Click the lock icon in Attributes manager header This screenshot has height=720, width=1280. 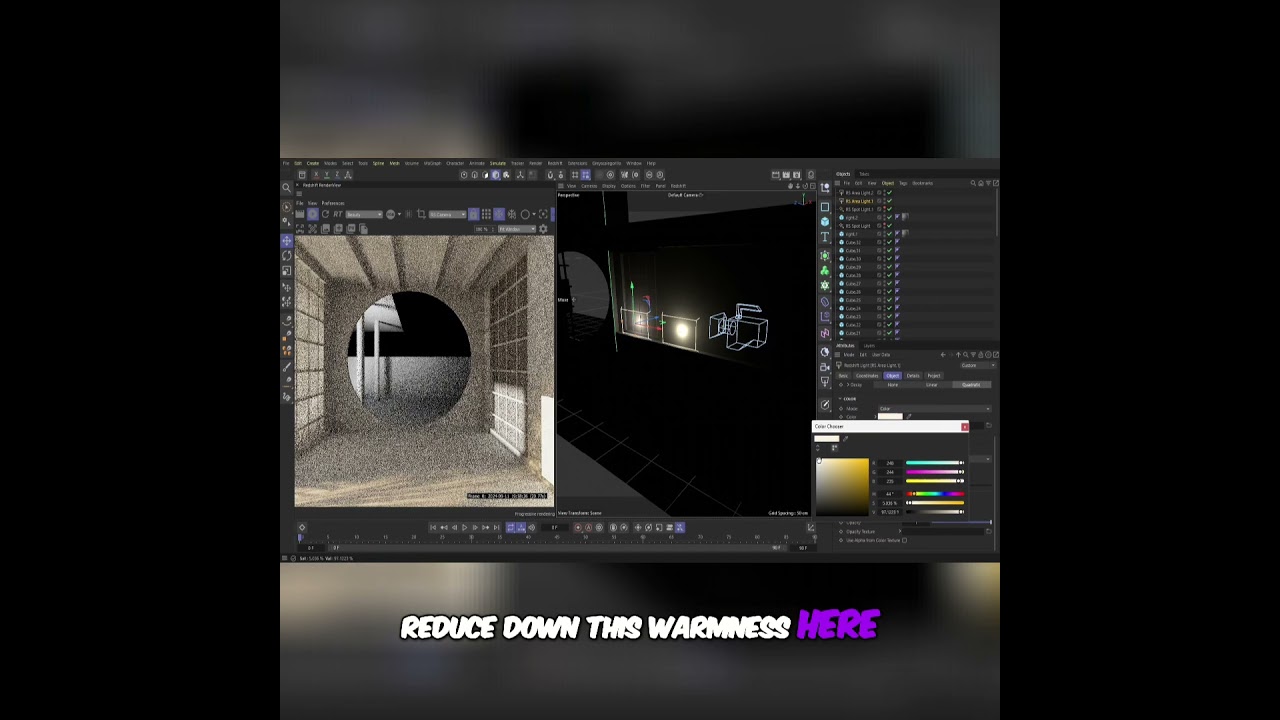[980, 355]
